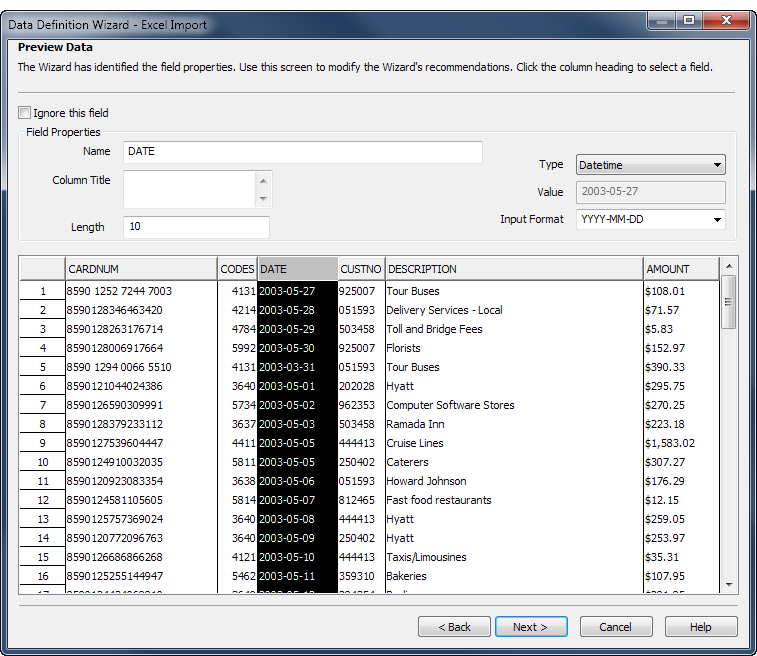Select the CODES column heading
This screenshot has width=757, height=656.
237,269
